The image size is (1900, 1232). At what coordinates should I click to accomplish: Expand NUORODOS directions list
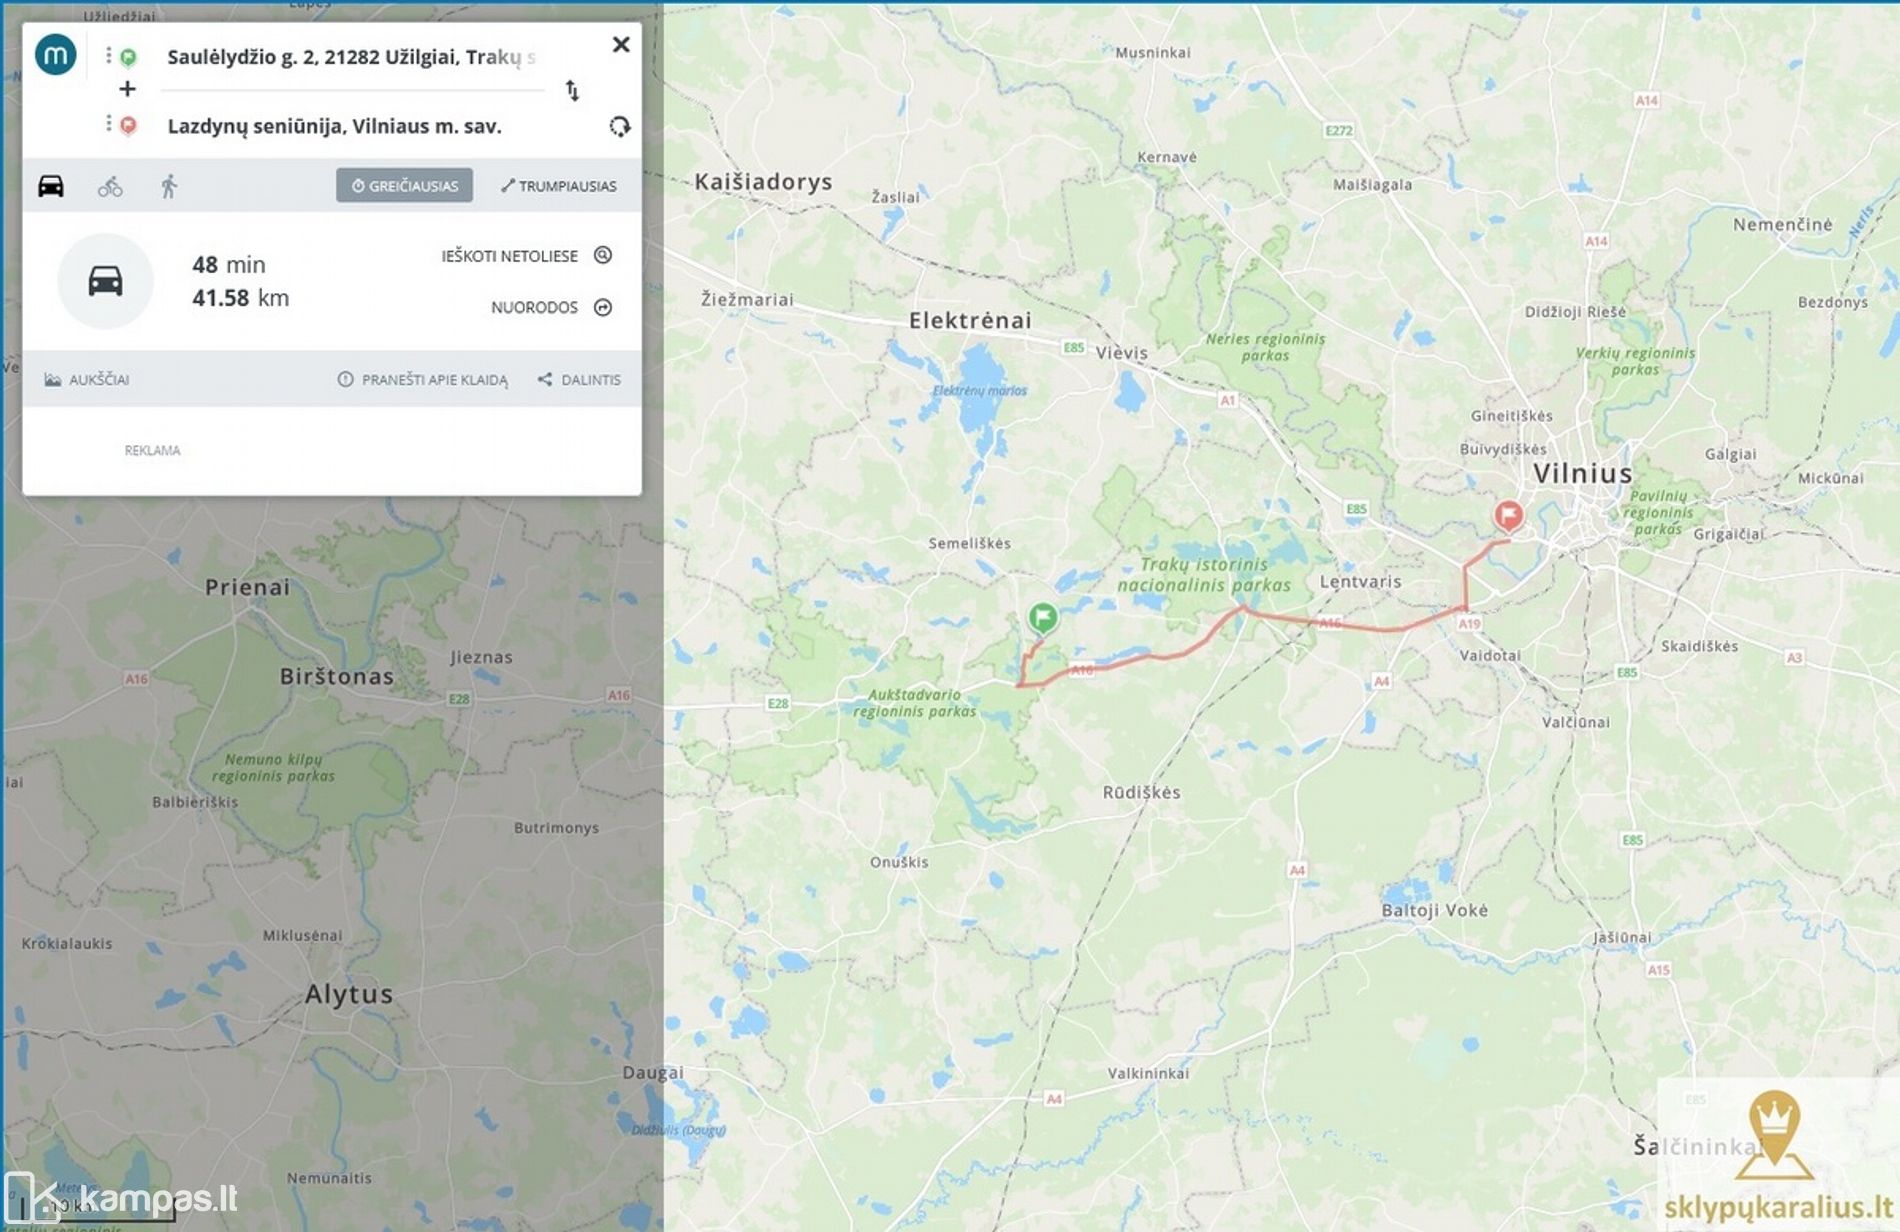(551, 307)
